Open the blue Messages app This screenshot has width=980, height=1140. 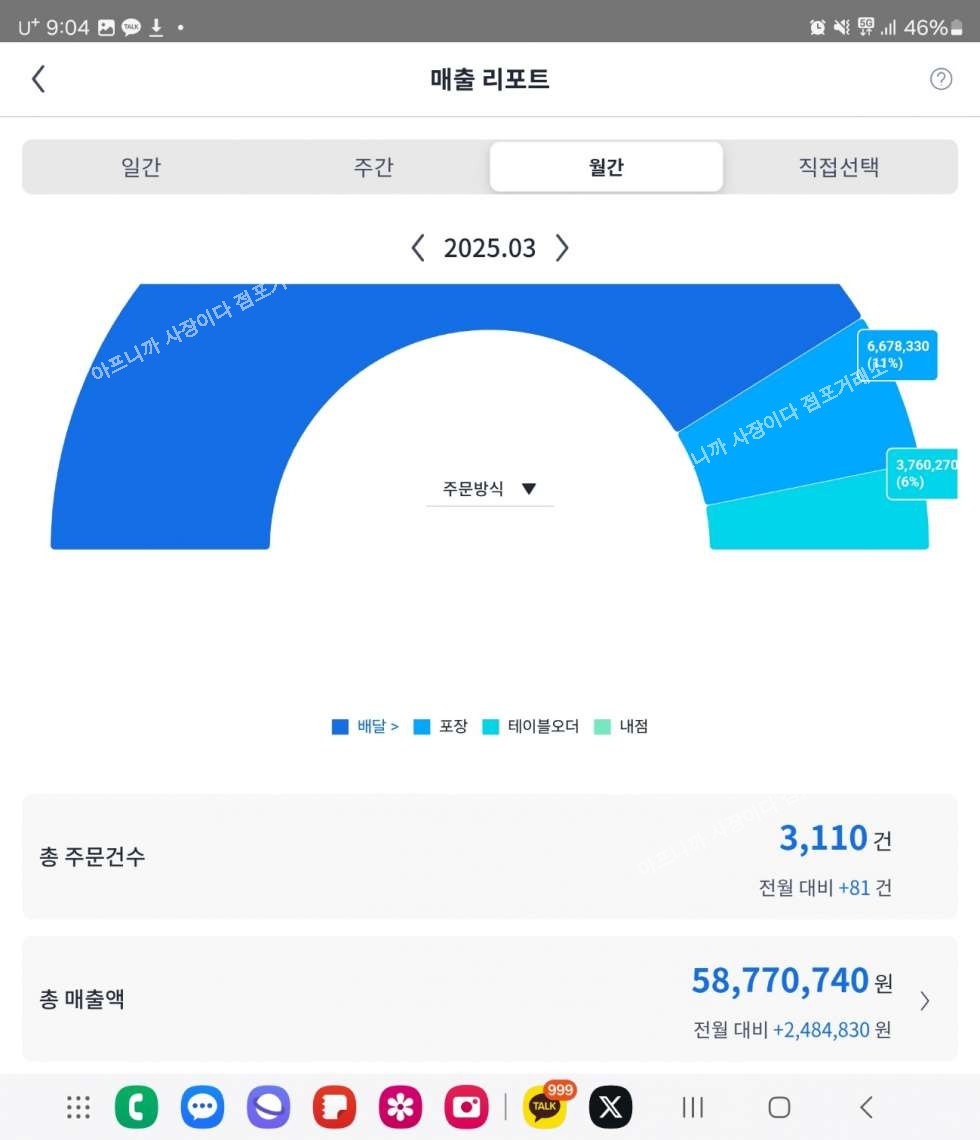(202, 1107)
